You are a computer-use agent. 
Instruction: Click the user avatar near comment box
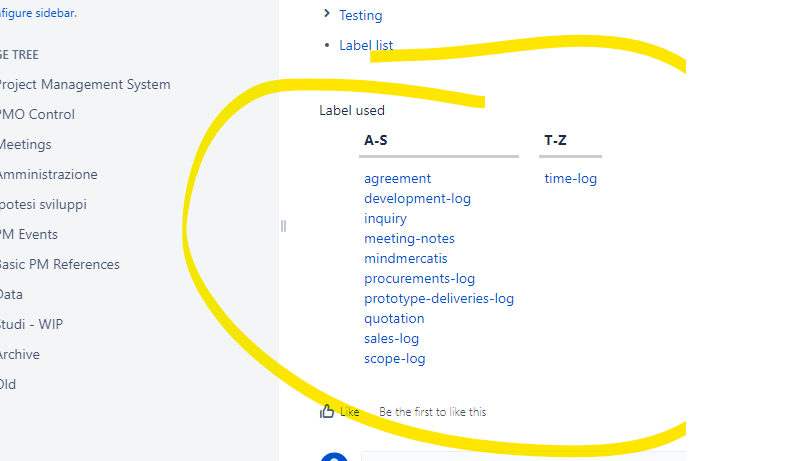click(334, 456)
